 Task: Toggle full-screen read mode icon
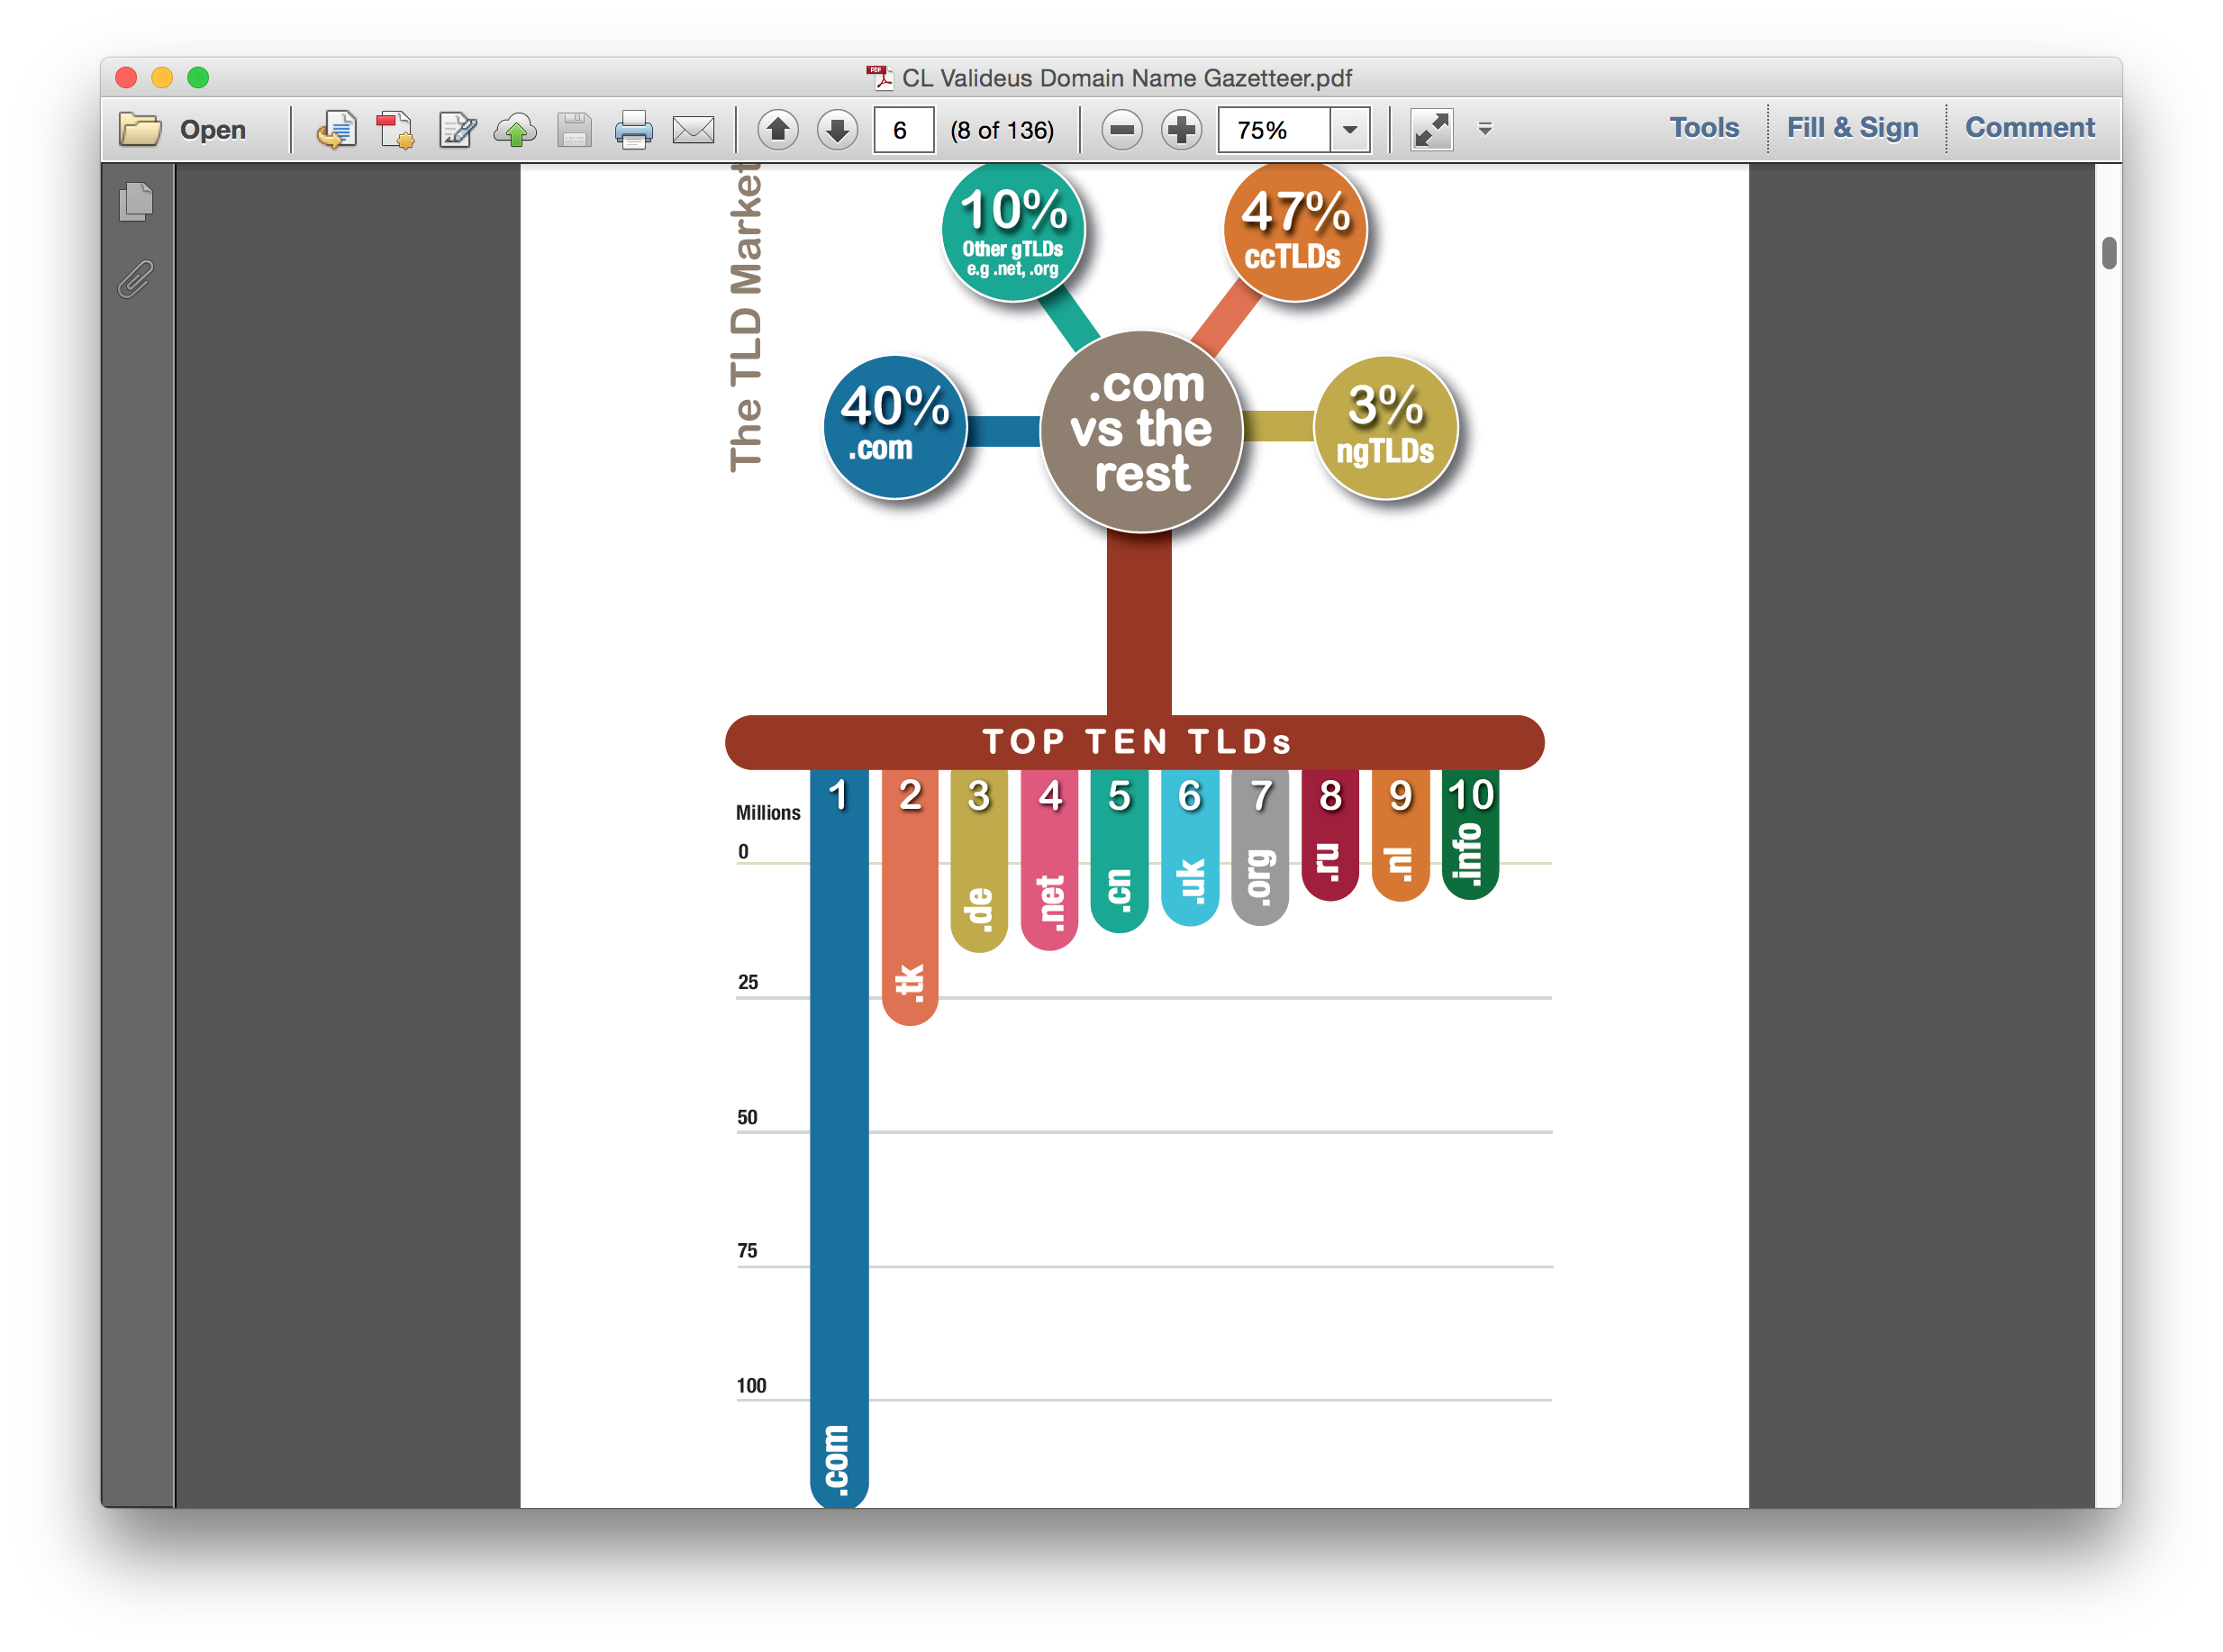[1431, 130]
